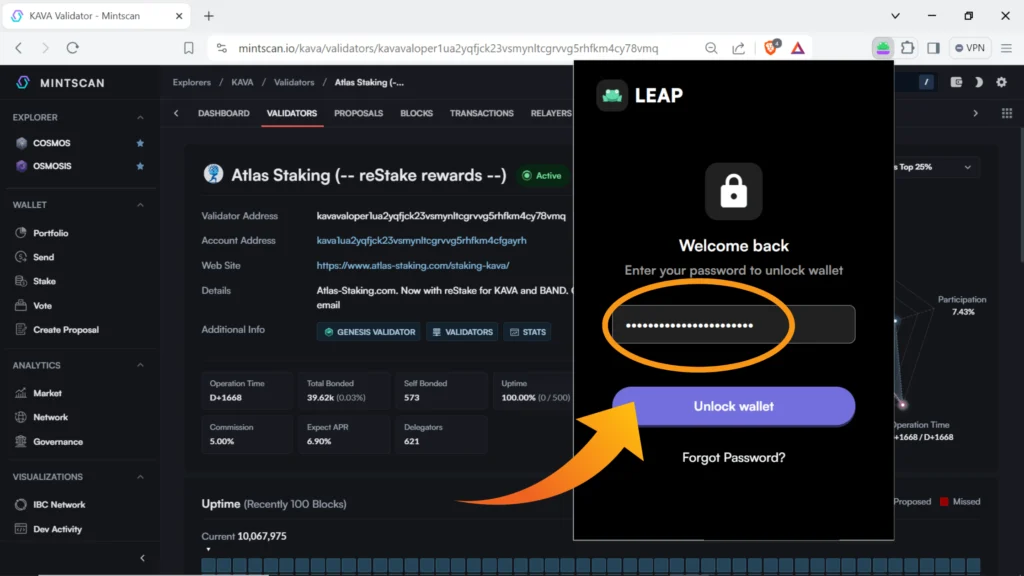Collapse the EXPLORER sidebar section

point(140,117)
